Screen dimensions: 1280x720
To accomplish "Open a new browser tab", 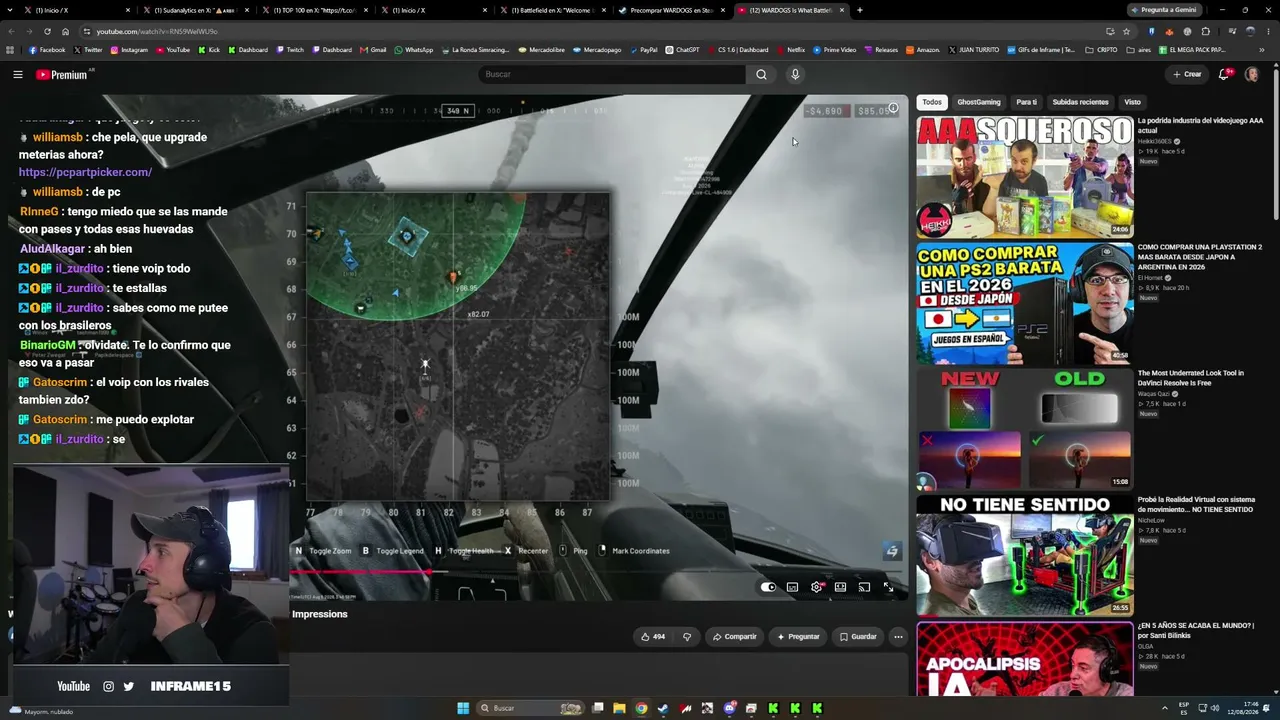I will click(860, 10).
